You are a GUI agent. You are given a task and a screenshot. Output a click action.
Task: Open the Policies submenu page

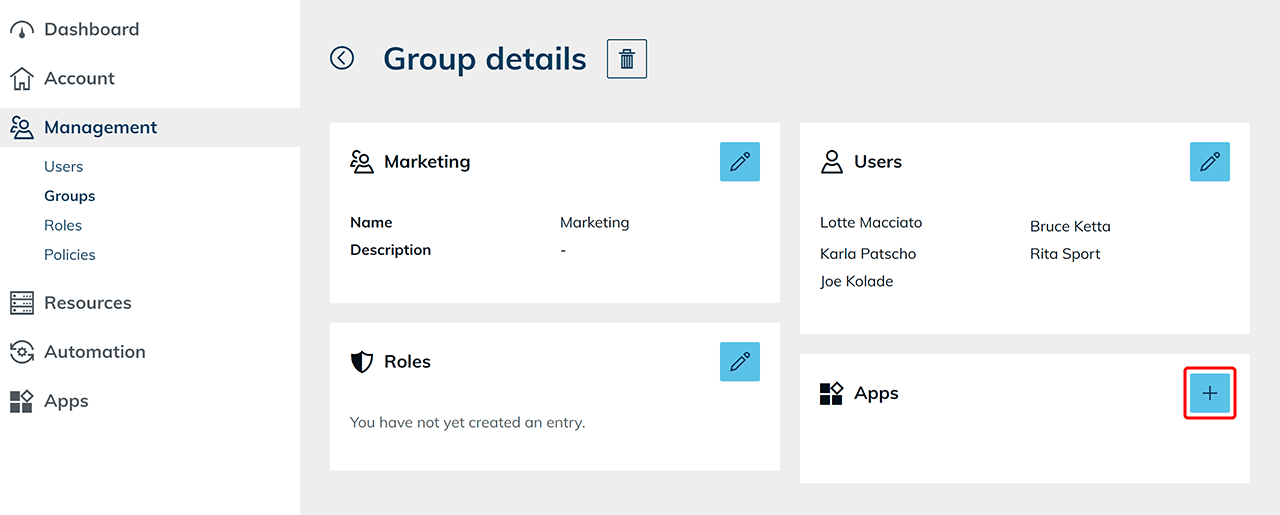[x=70, y=255]
